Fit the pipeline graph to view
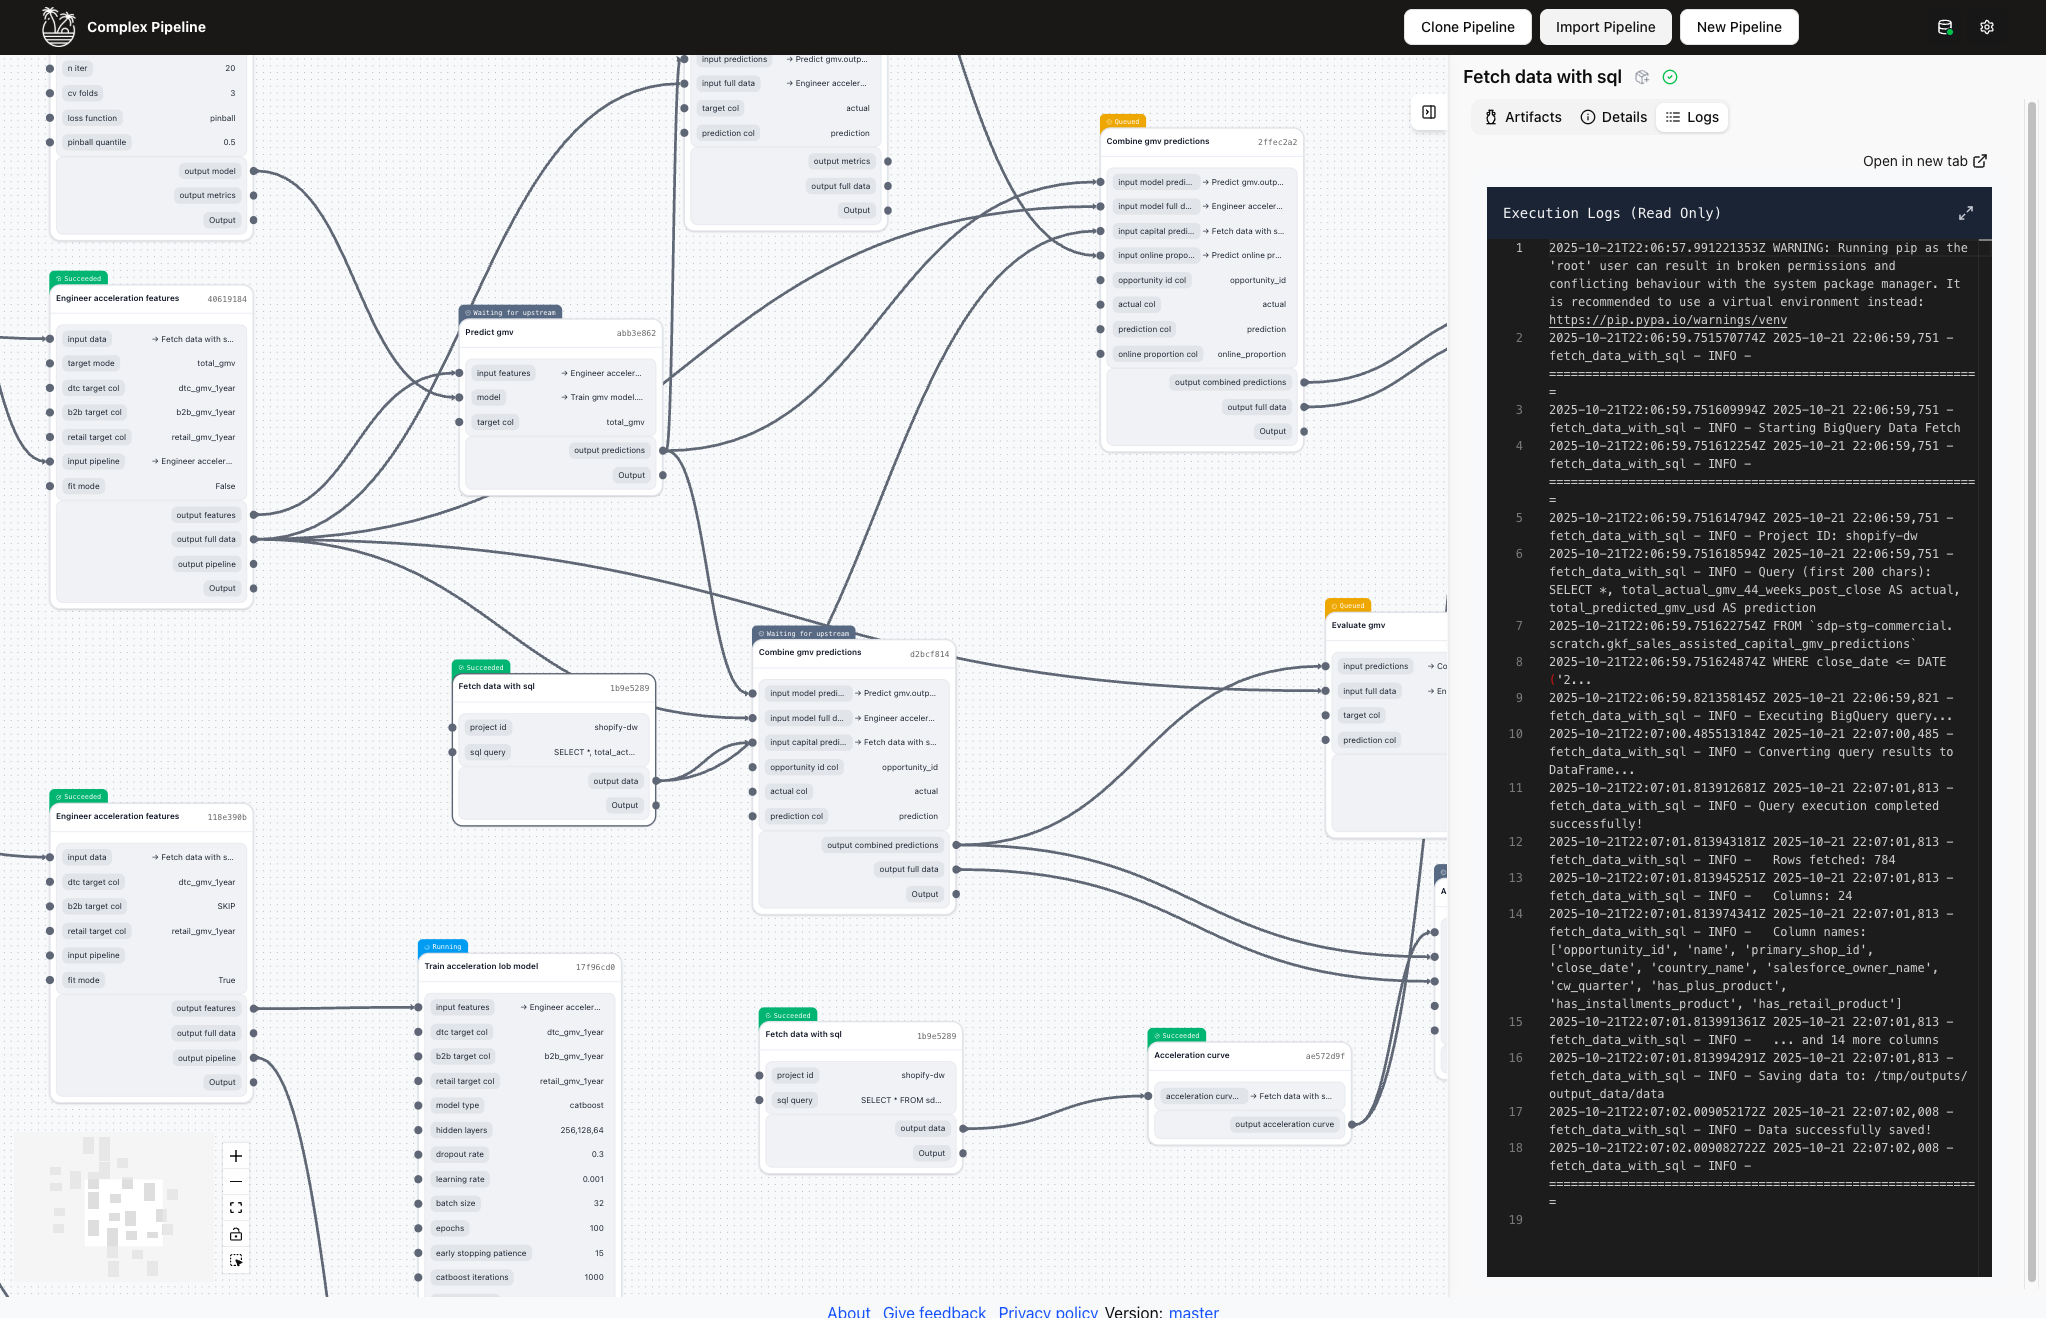The height and width of the screenshot is (1318, 2046). click(x=236, y=1207)
